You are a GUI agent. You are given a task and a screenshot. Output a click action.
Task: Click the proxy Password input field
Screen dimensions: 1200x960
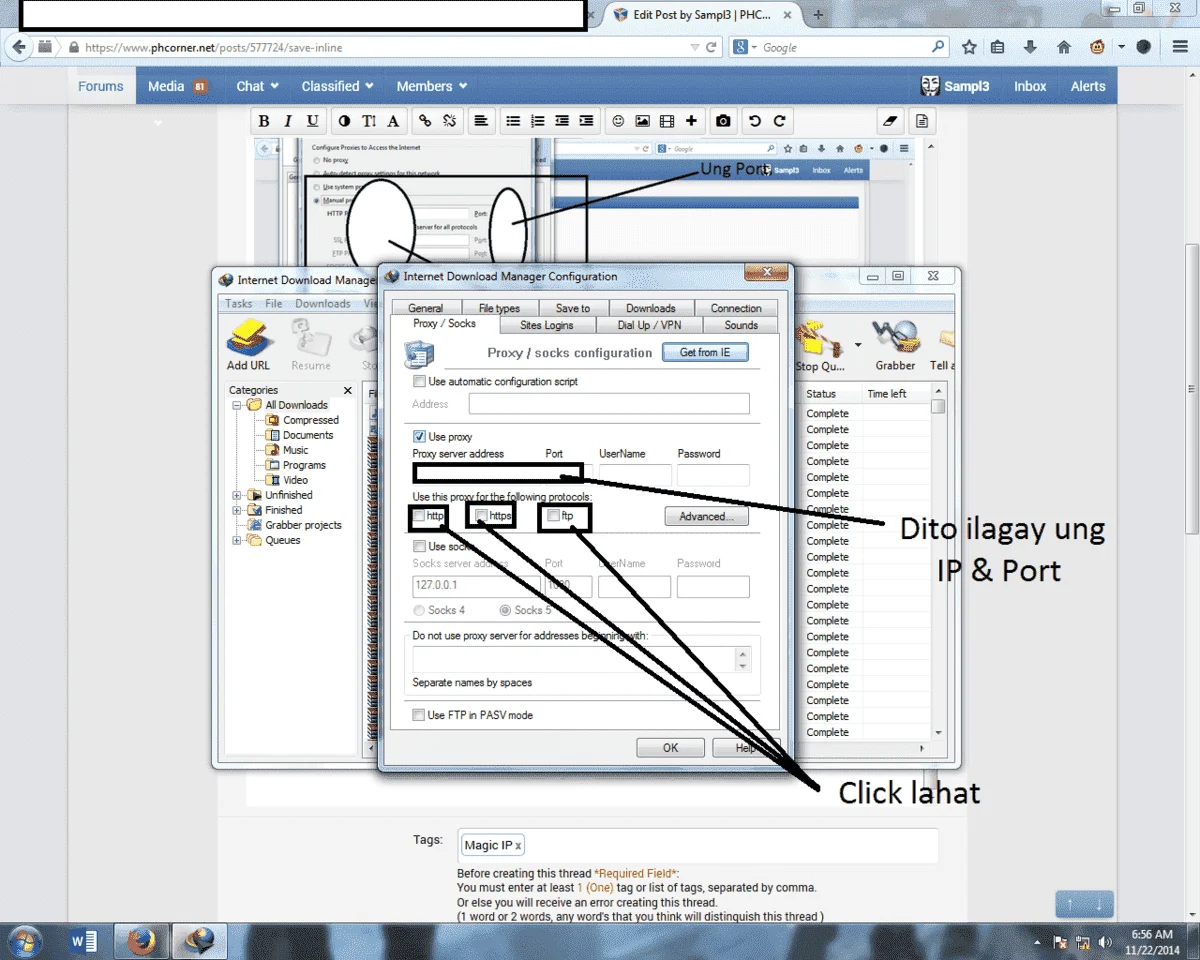click(x=713, y=475)
